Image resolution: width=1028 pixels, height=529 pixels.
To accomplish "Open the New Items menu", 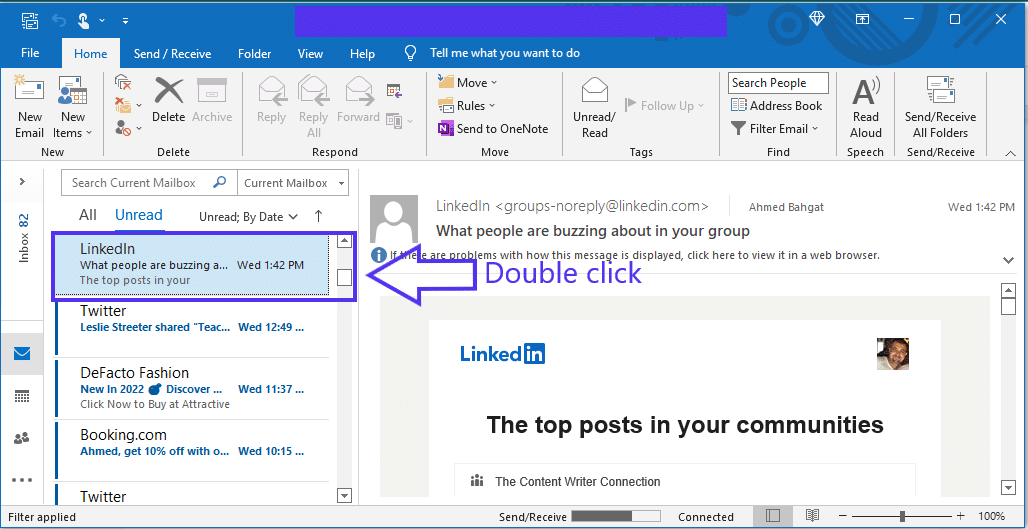I will pos(73,108).
